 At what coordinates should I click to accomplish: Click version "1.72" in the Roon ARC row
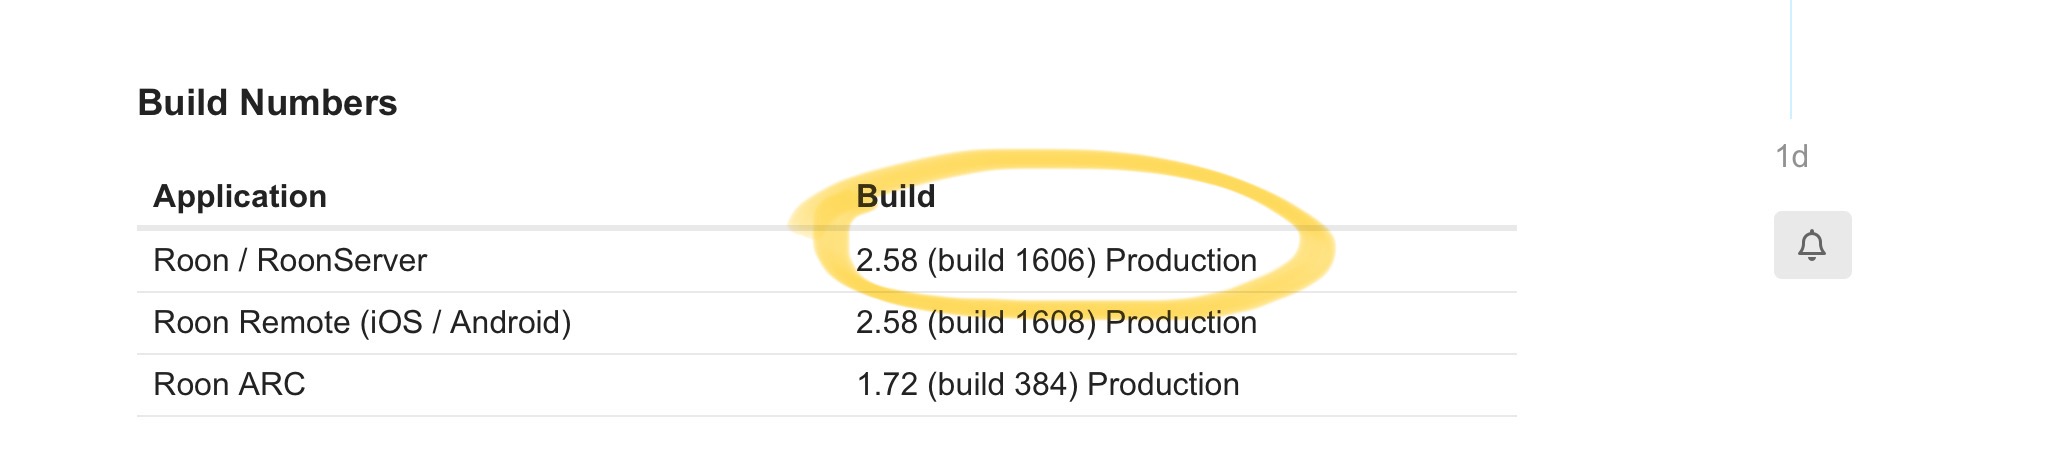pyautogui.click(x=886, y=384)
